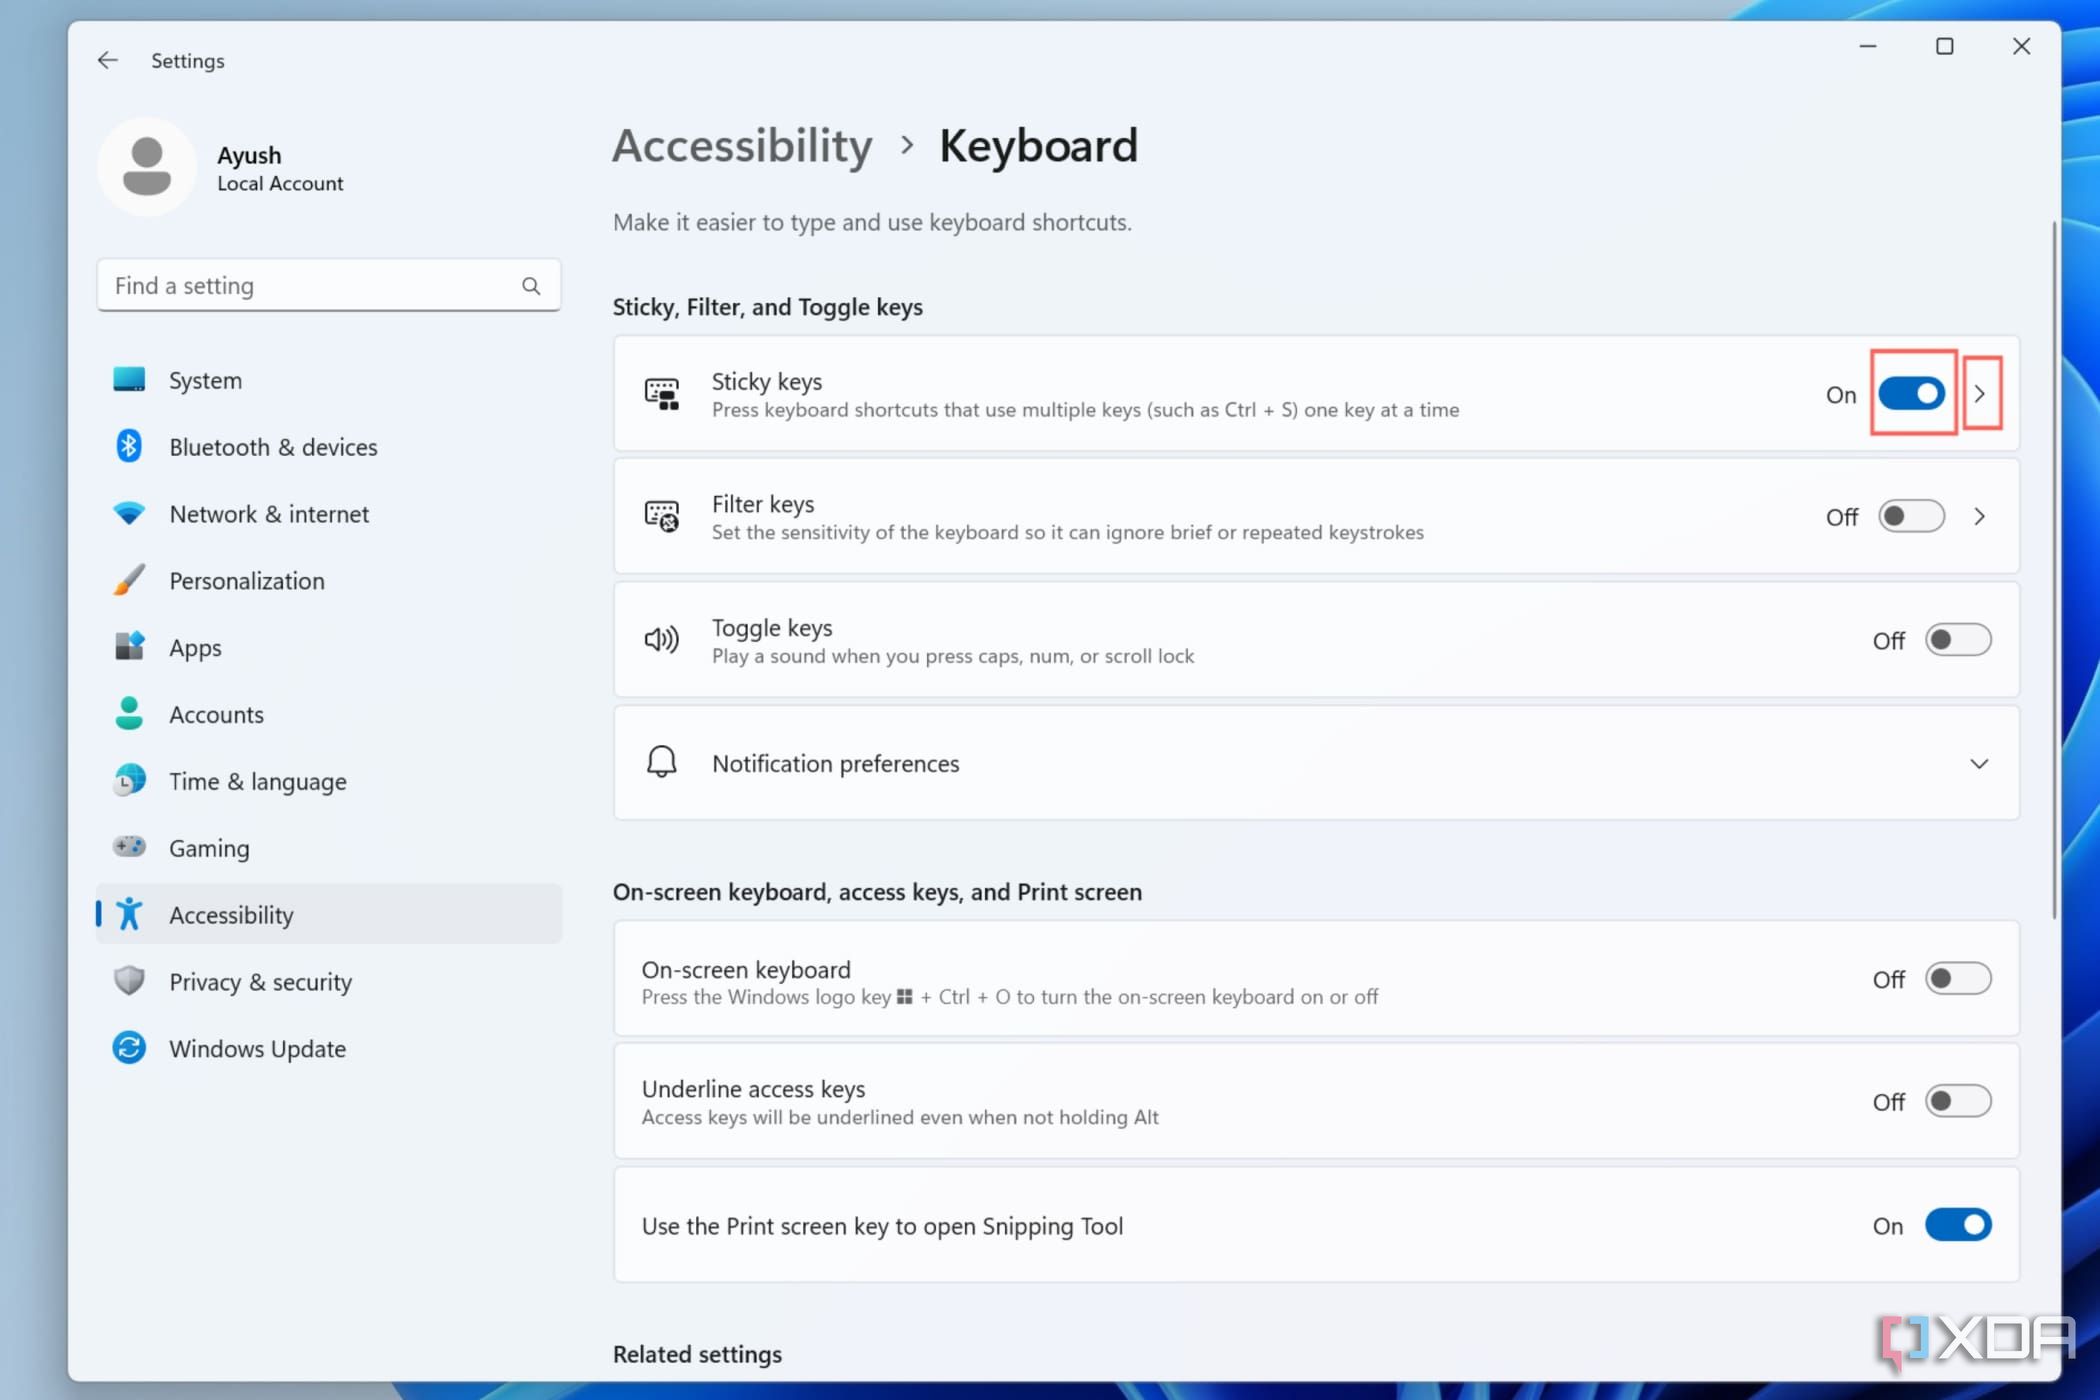This screenshot has height=1400, width=2100.
Task: Click the Notification bell icon
Action: click(x=662, y=762)
